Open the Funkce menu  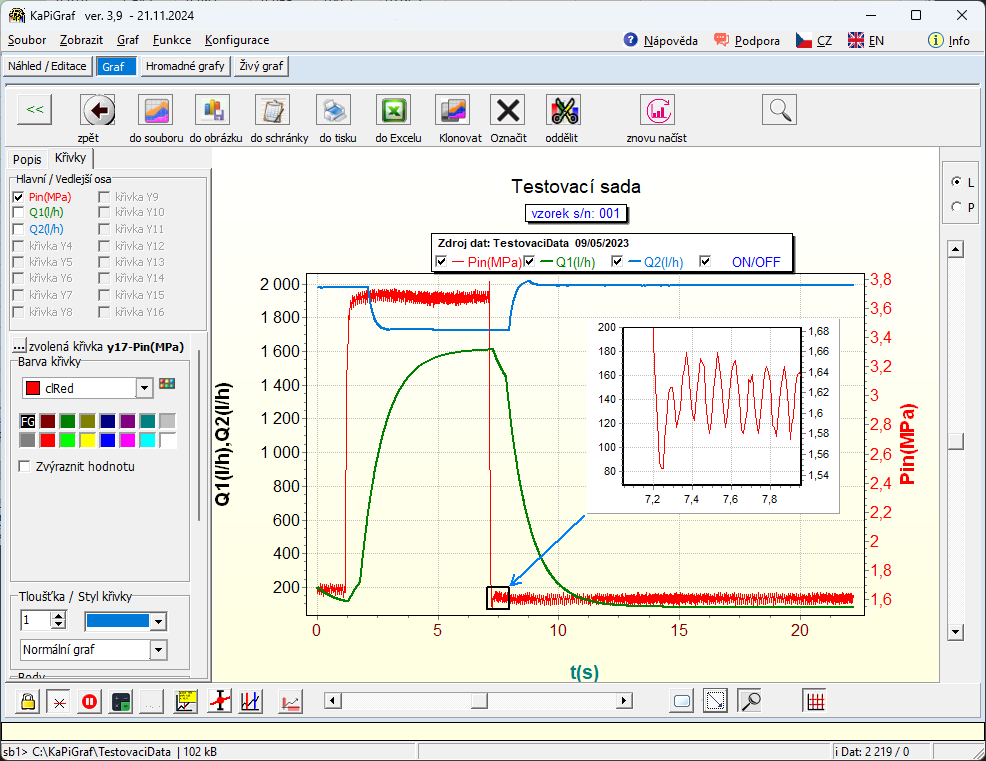click(172, 40)
